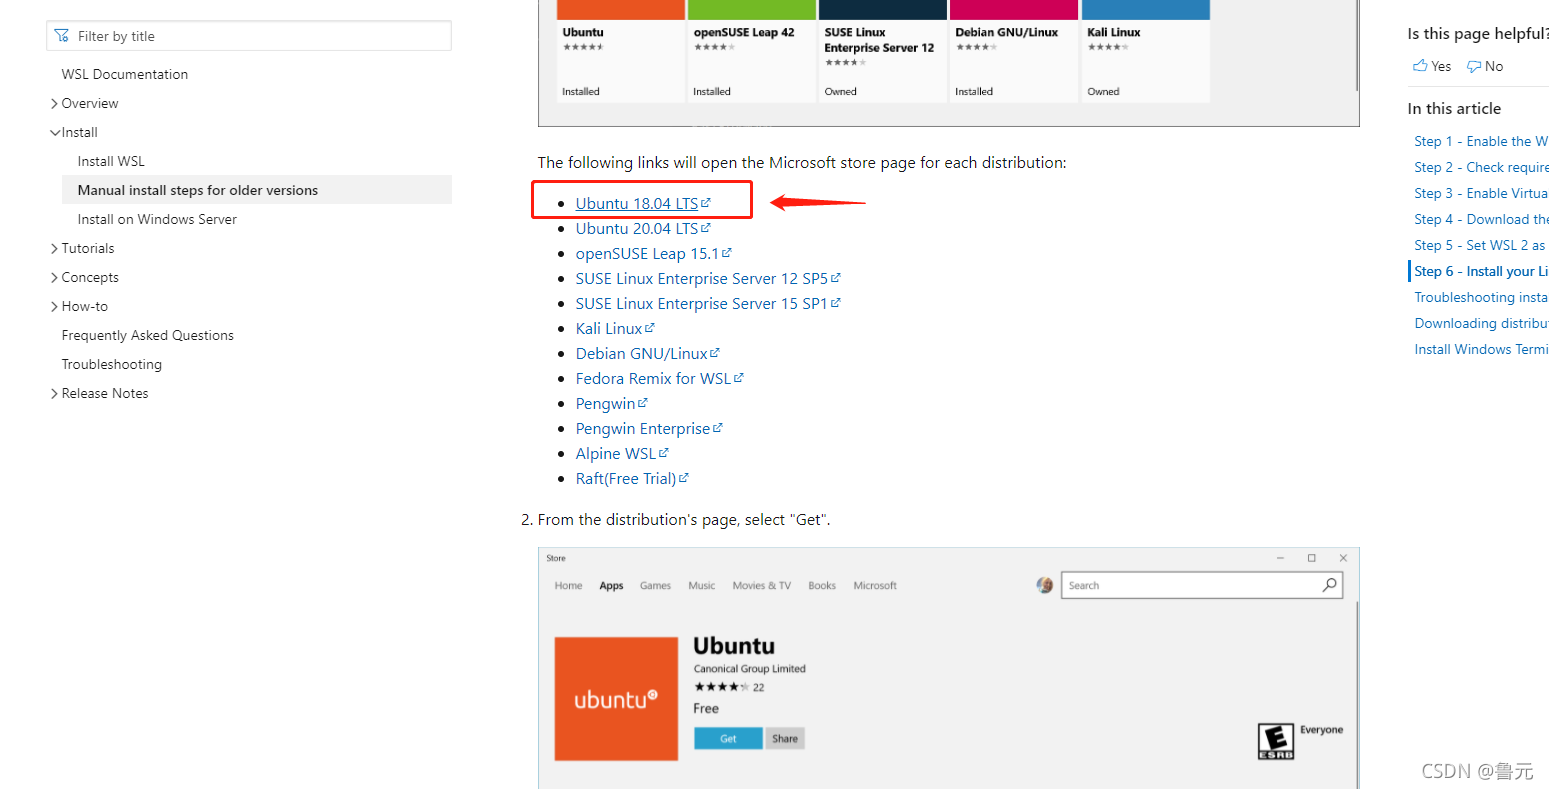Screen dimensions: 1549x789
Task: Click the user avatar icon in Store
Action: pyautogui.click(x=1045, y=585)
